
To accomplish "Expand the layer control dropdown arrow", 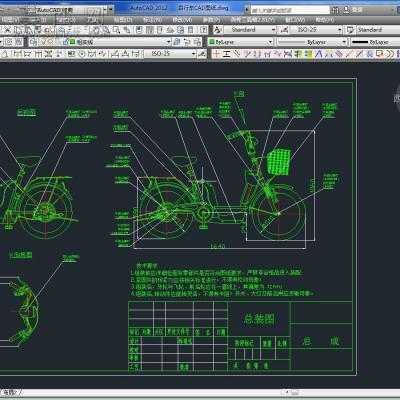I will pos(168,42).
